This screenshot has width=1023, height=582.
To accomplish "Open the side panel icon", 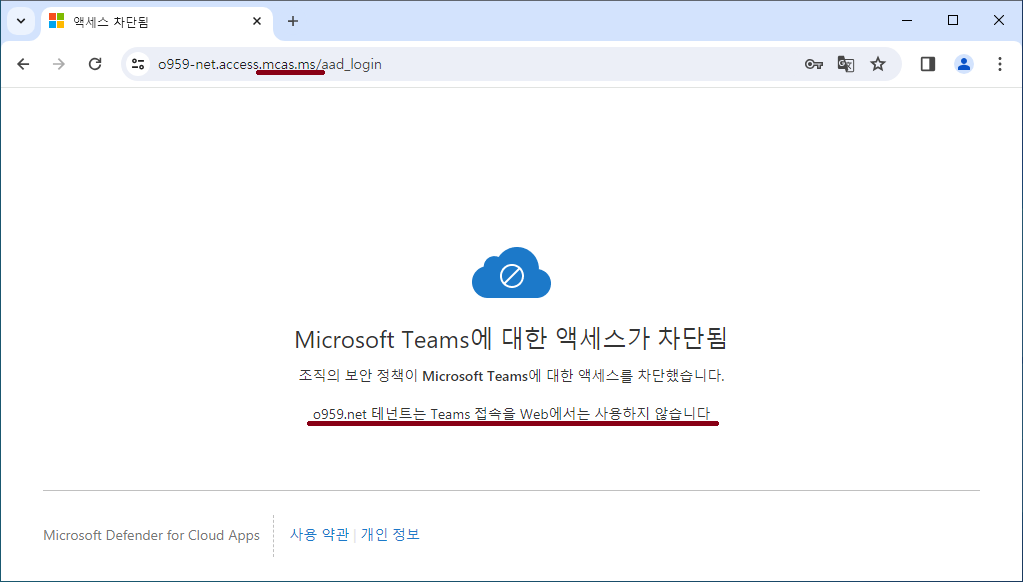I will tap(928, 64).
